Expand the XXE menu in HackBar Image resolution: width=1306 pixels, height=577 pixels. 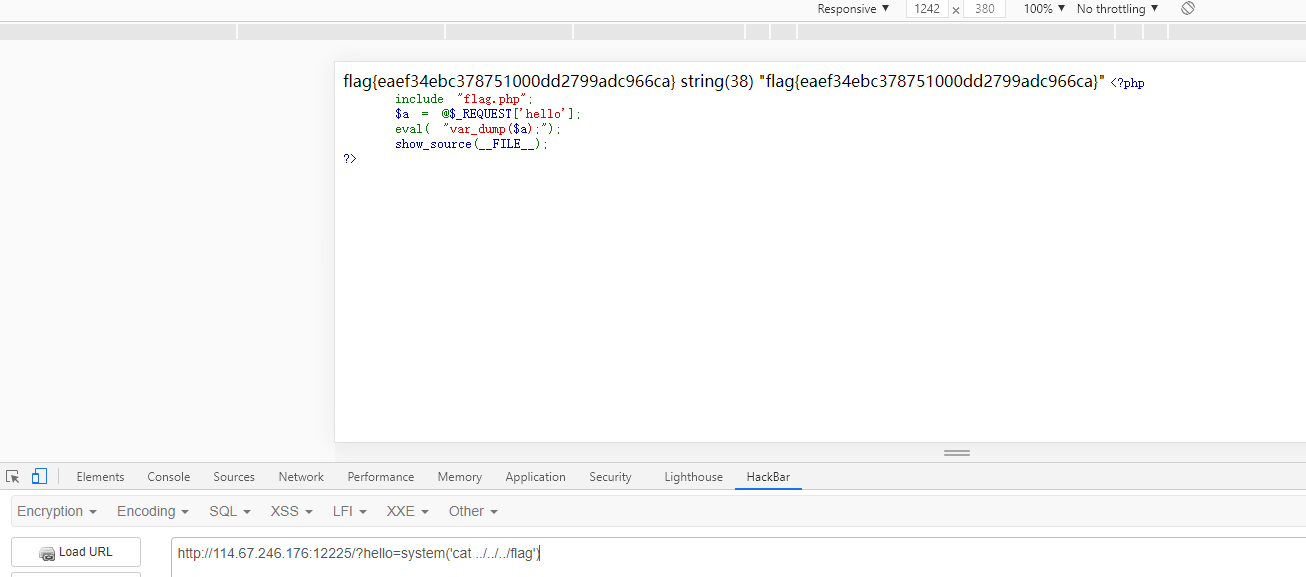click(x=408, y=511)
